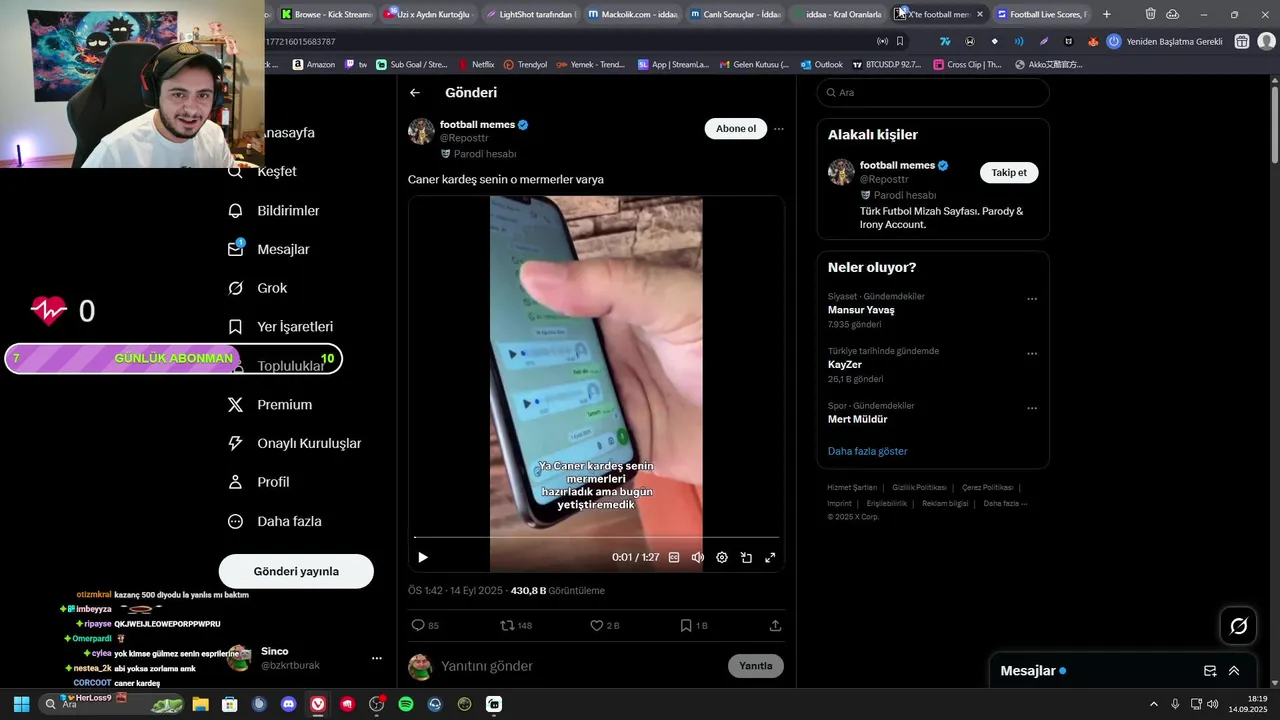Share the post via share icon

pos(775,625)
